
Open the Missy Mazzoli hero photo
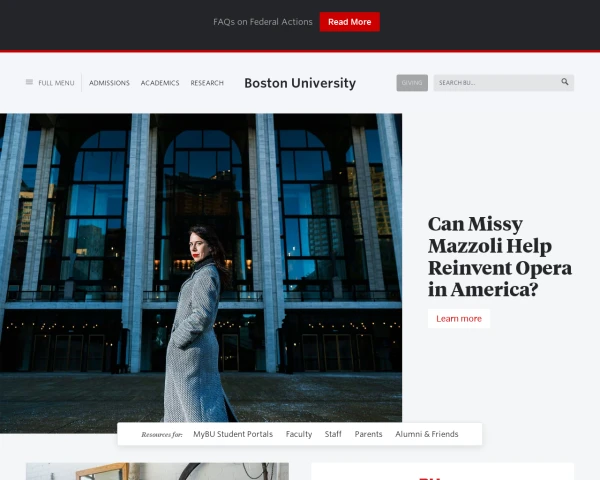pyautogui.click(x=201, y=273)
